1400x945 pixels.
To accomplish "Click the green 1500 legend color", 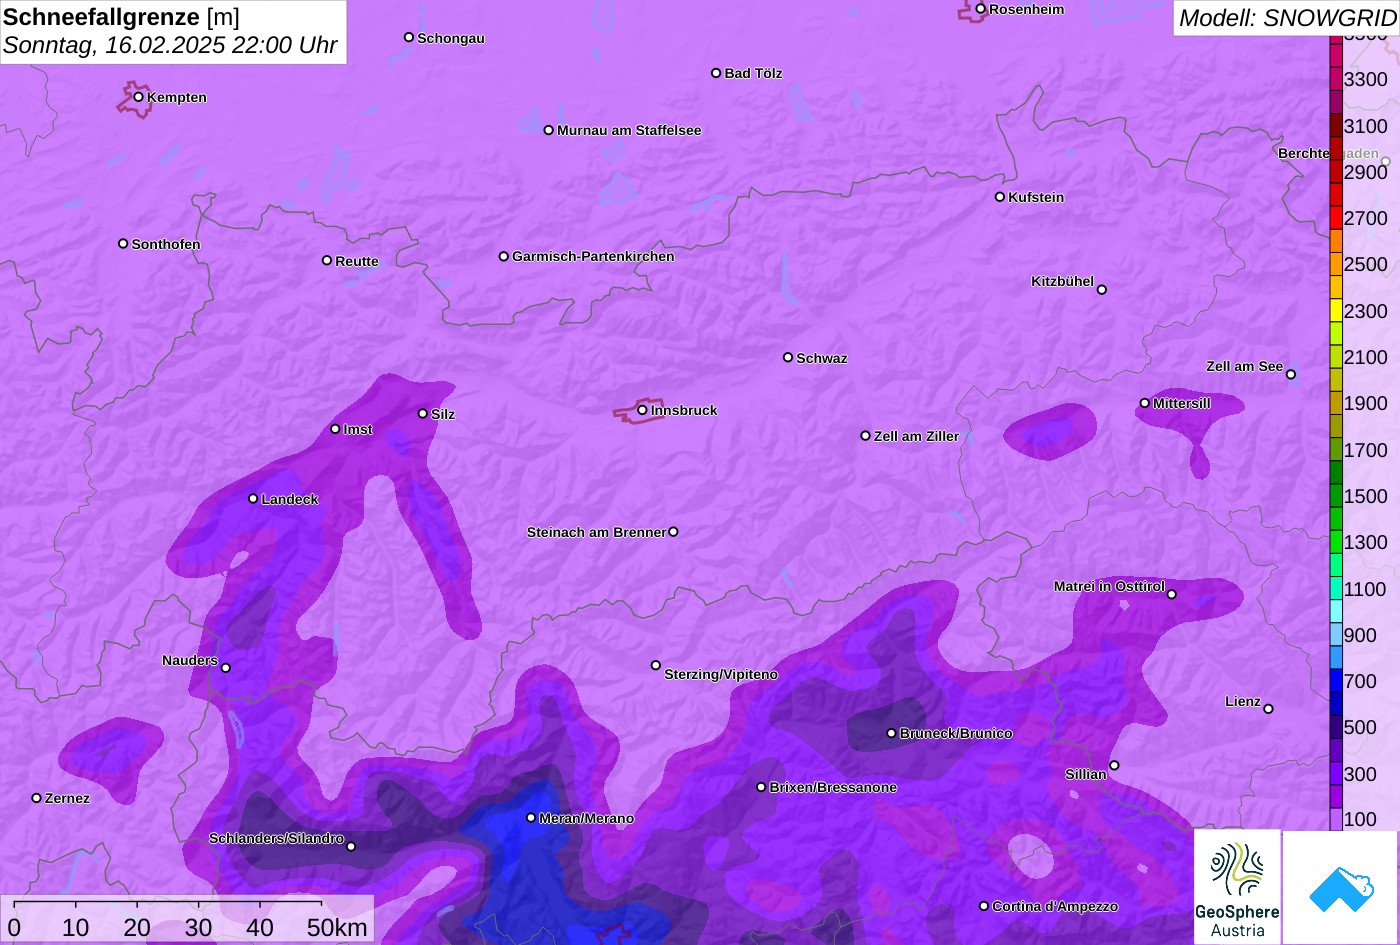I will tap(1336, 496).
